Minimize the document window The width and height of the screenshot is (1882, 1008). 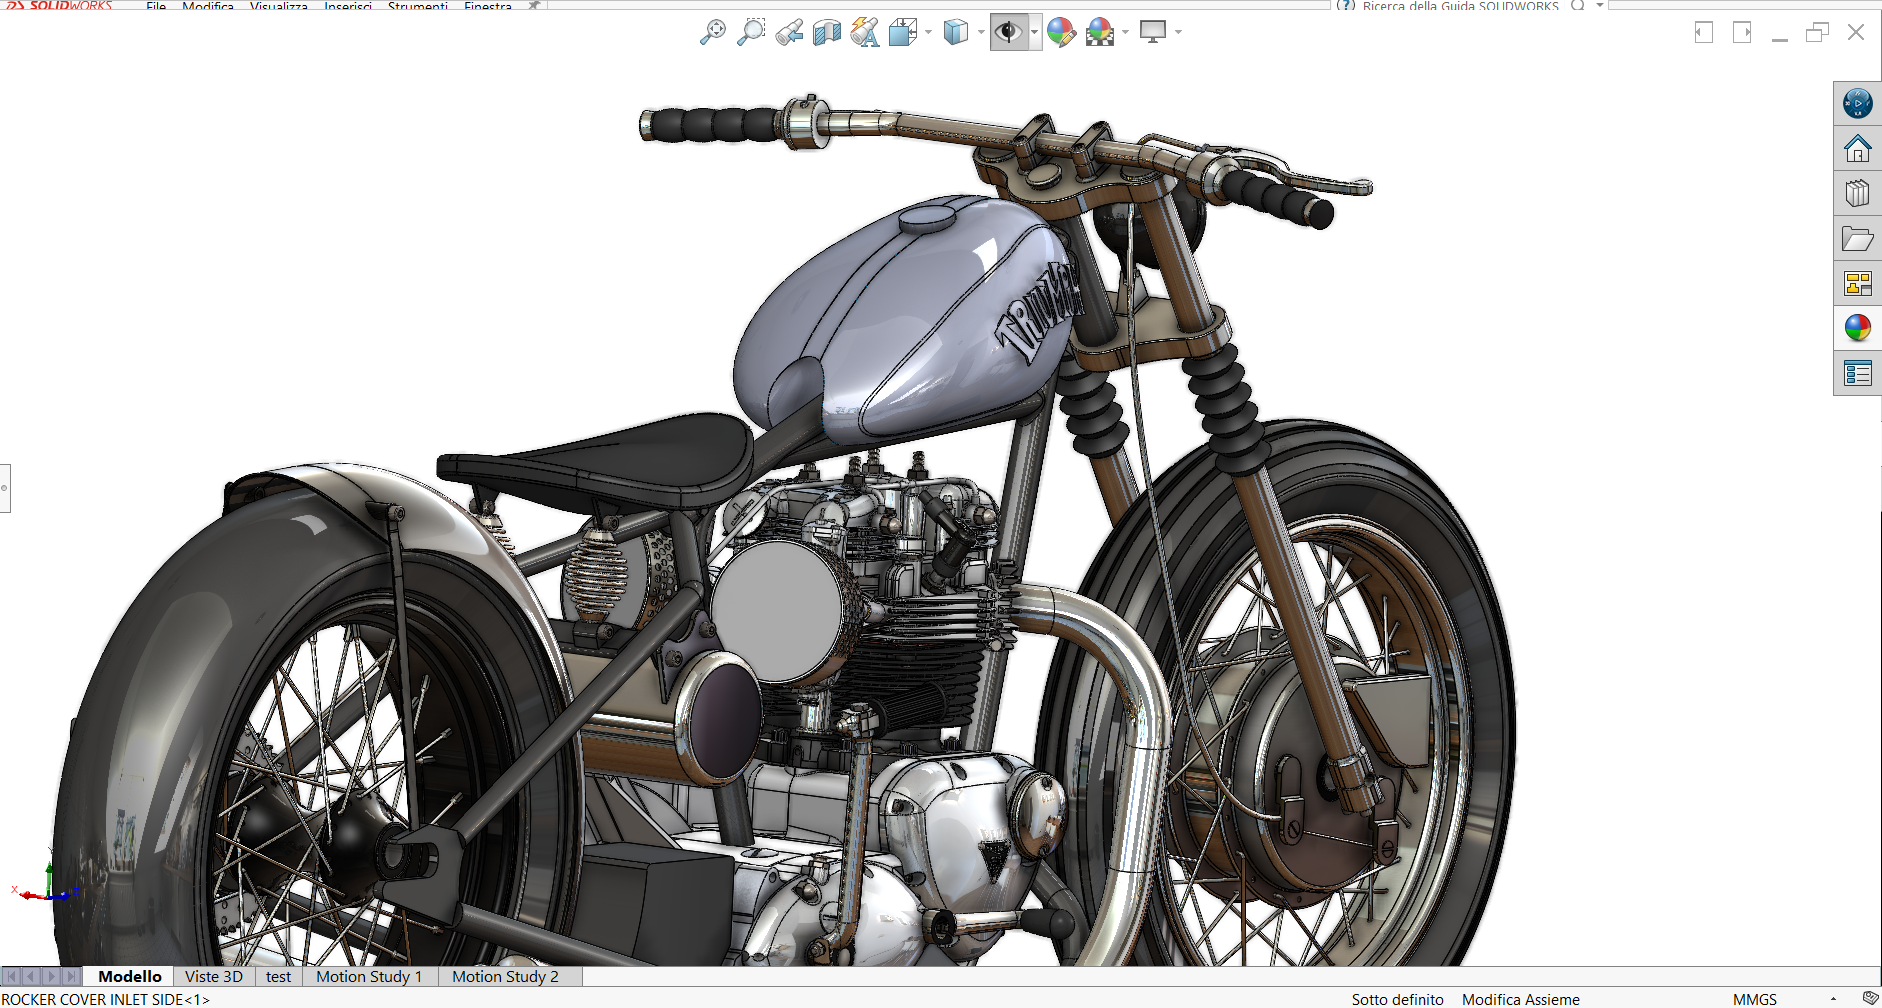point(1779,38)
